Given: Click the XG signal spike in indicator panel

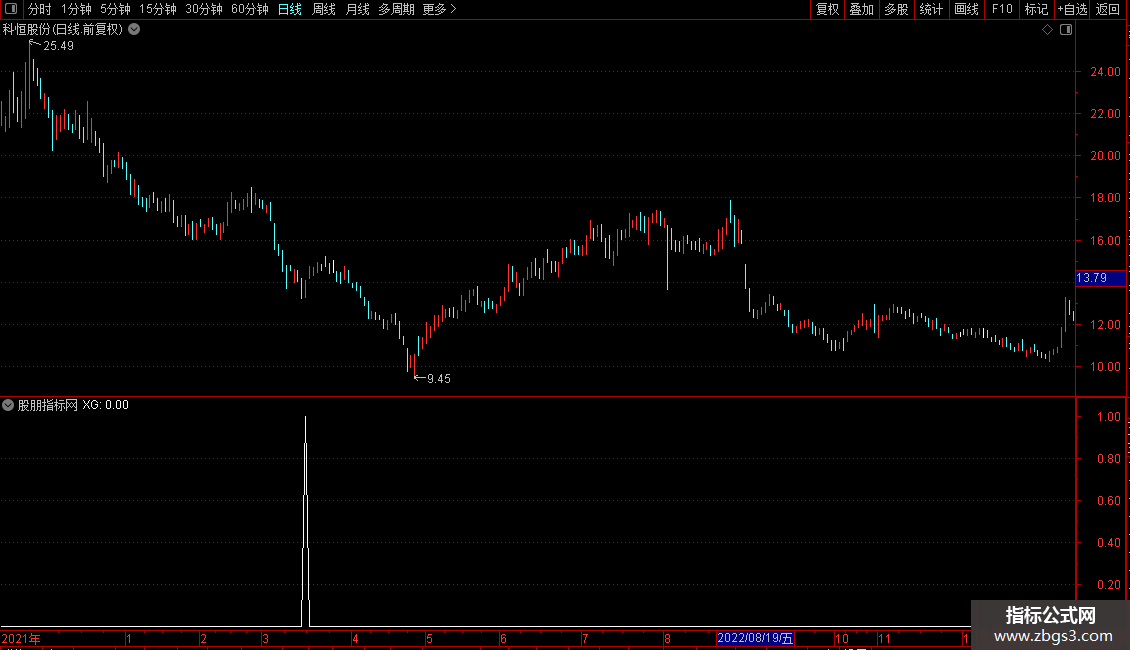Looking at the screenshot, I should click(x=306, y=521).
